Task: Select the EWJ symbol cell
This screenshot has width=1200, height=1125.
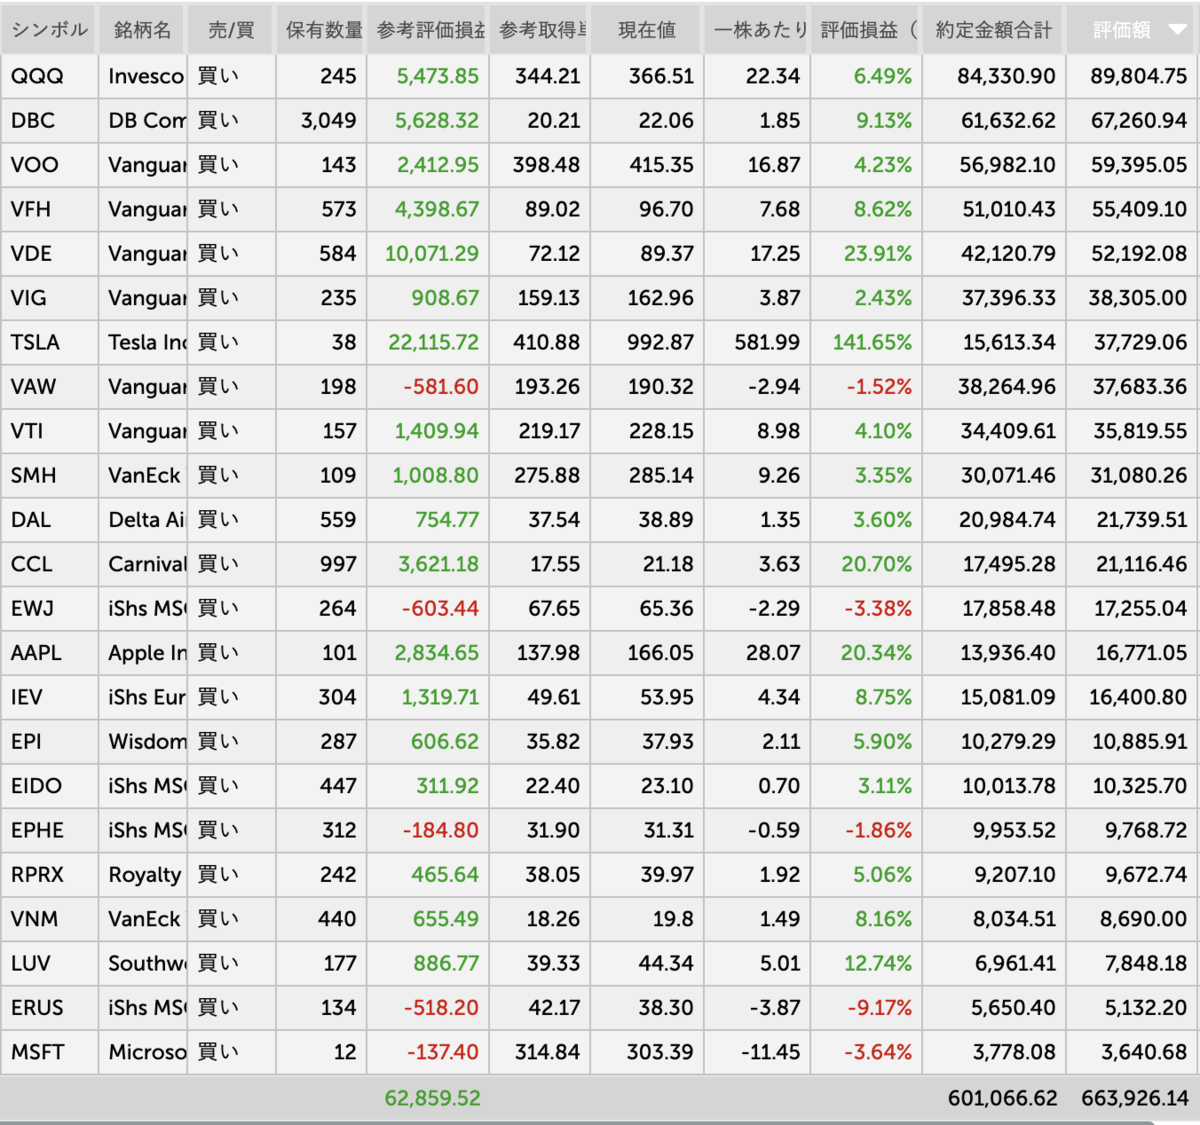Action: [49, 608]
